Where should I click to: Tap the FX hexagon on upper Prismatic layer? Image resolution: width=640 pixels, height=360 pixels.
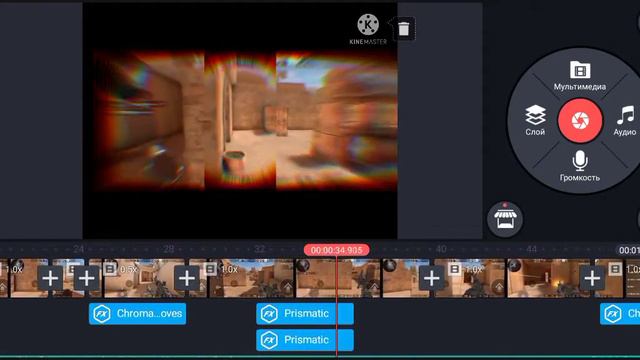(269, 314)
